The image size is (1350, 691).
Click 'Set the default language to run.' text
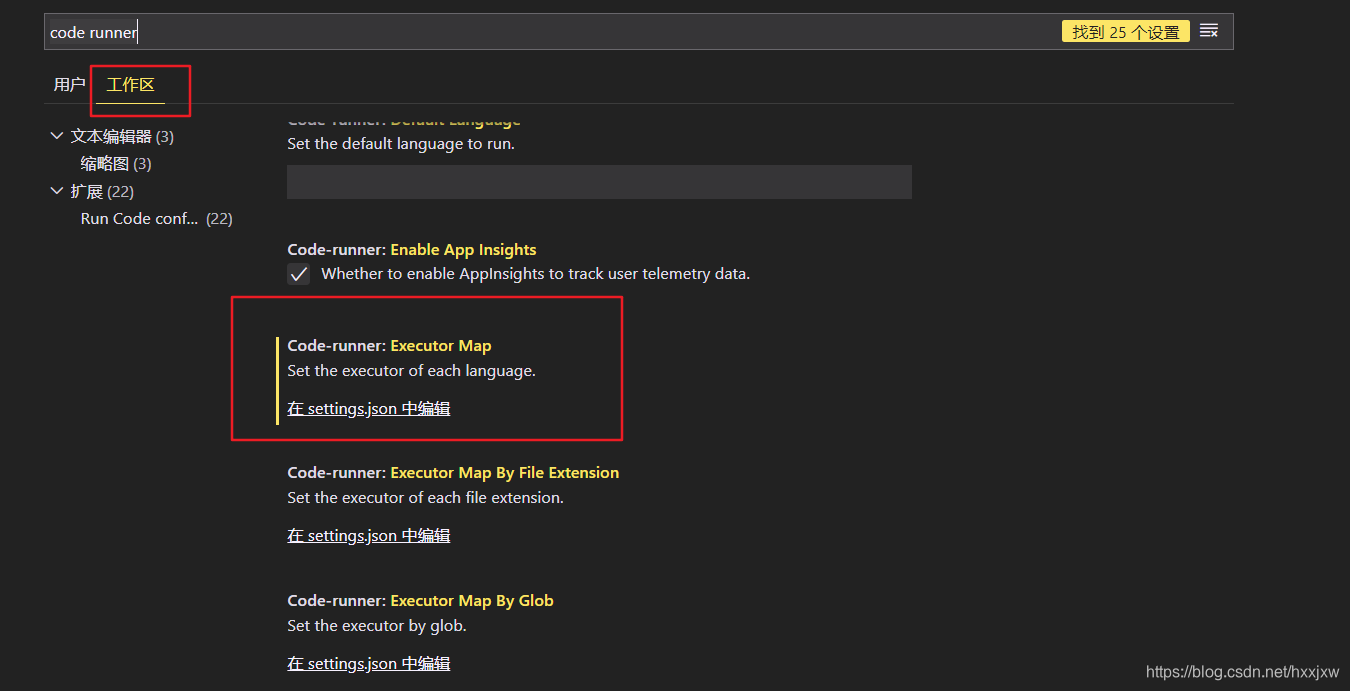click(x=401, y=143)
